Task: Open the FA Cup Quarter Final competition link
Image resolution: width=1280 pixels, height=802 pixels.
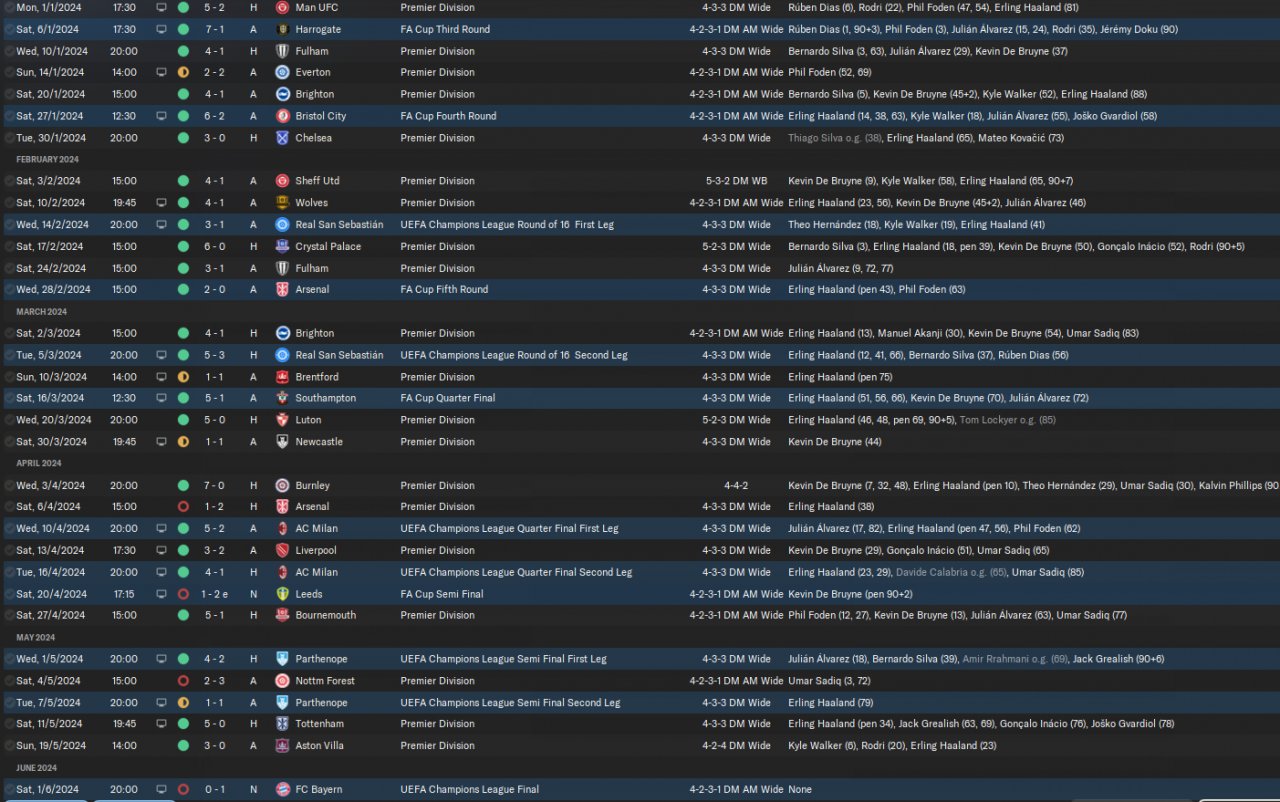Action: (448, 398)
